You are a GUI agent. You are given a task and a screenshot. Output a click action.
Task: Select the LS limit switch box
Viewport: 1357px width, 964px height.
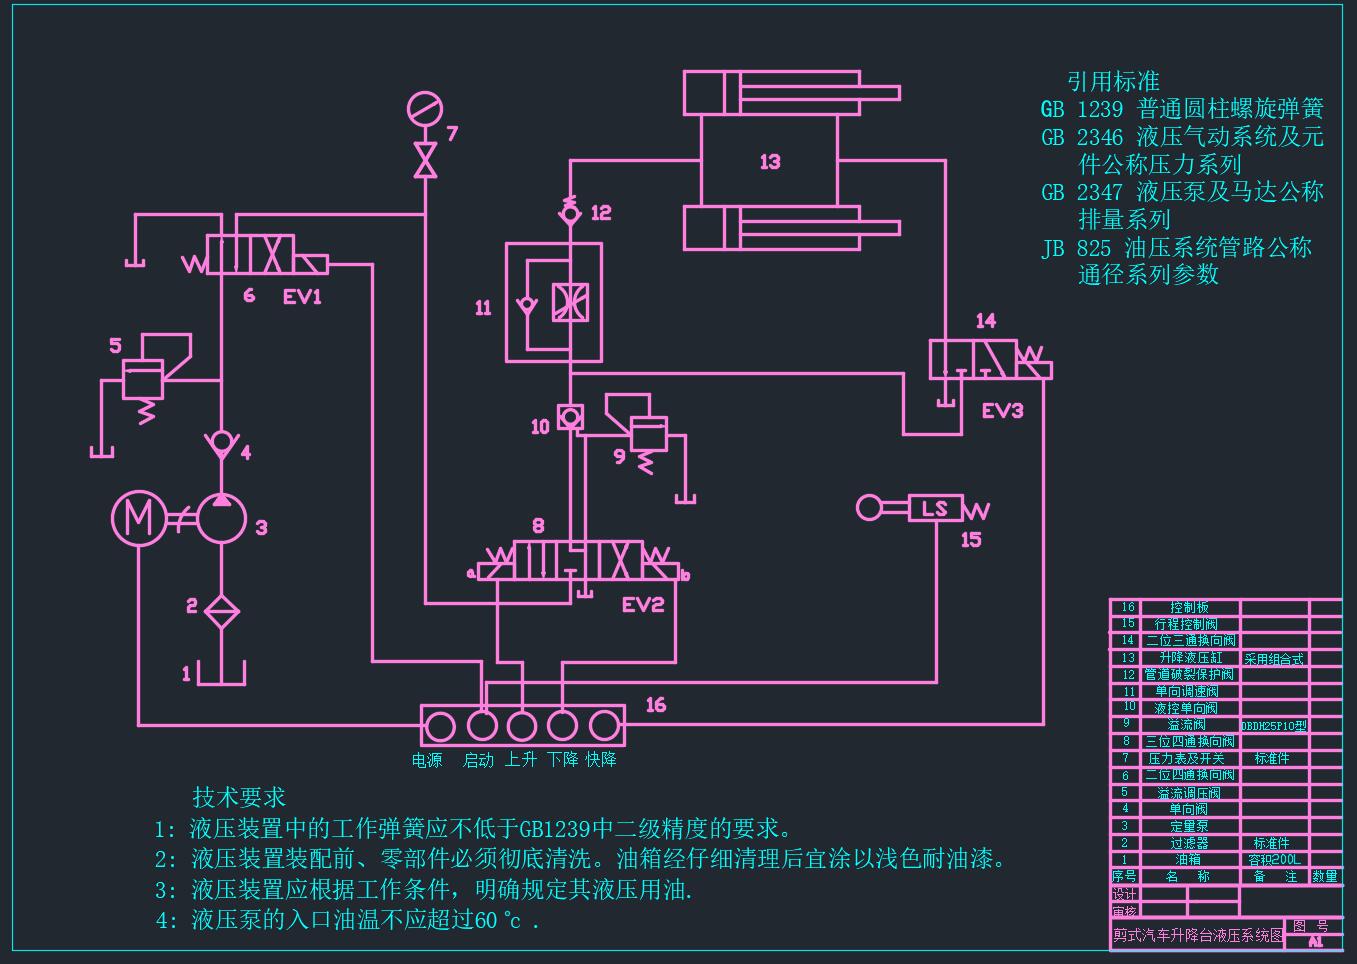[935, 508]
